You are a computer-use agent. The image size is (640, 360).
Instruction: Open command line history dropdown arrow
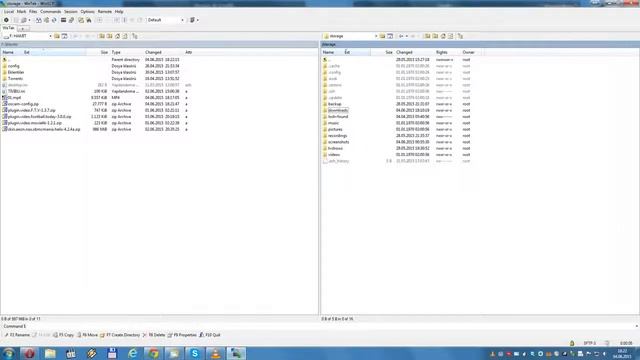tap(636, 327)
